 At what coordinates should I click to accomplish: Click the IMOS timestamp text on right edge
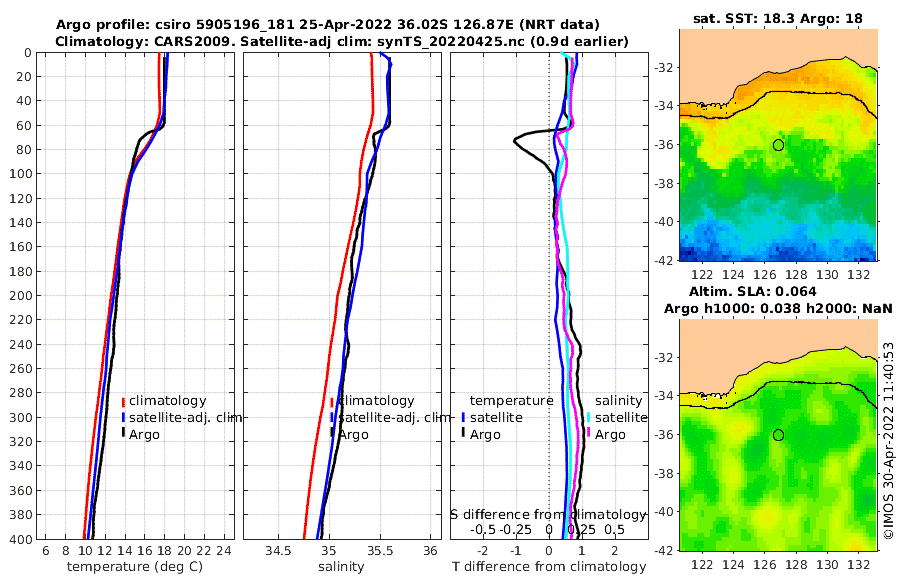(x=889, y=440)
